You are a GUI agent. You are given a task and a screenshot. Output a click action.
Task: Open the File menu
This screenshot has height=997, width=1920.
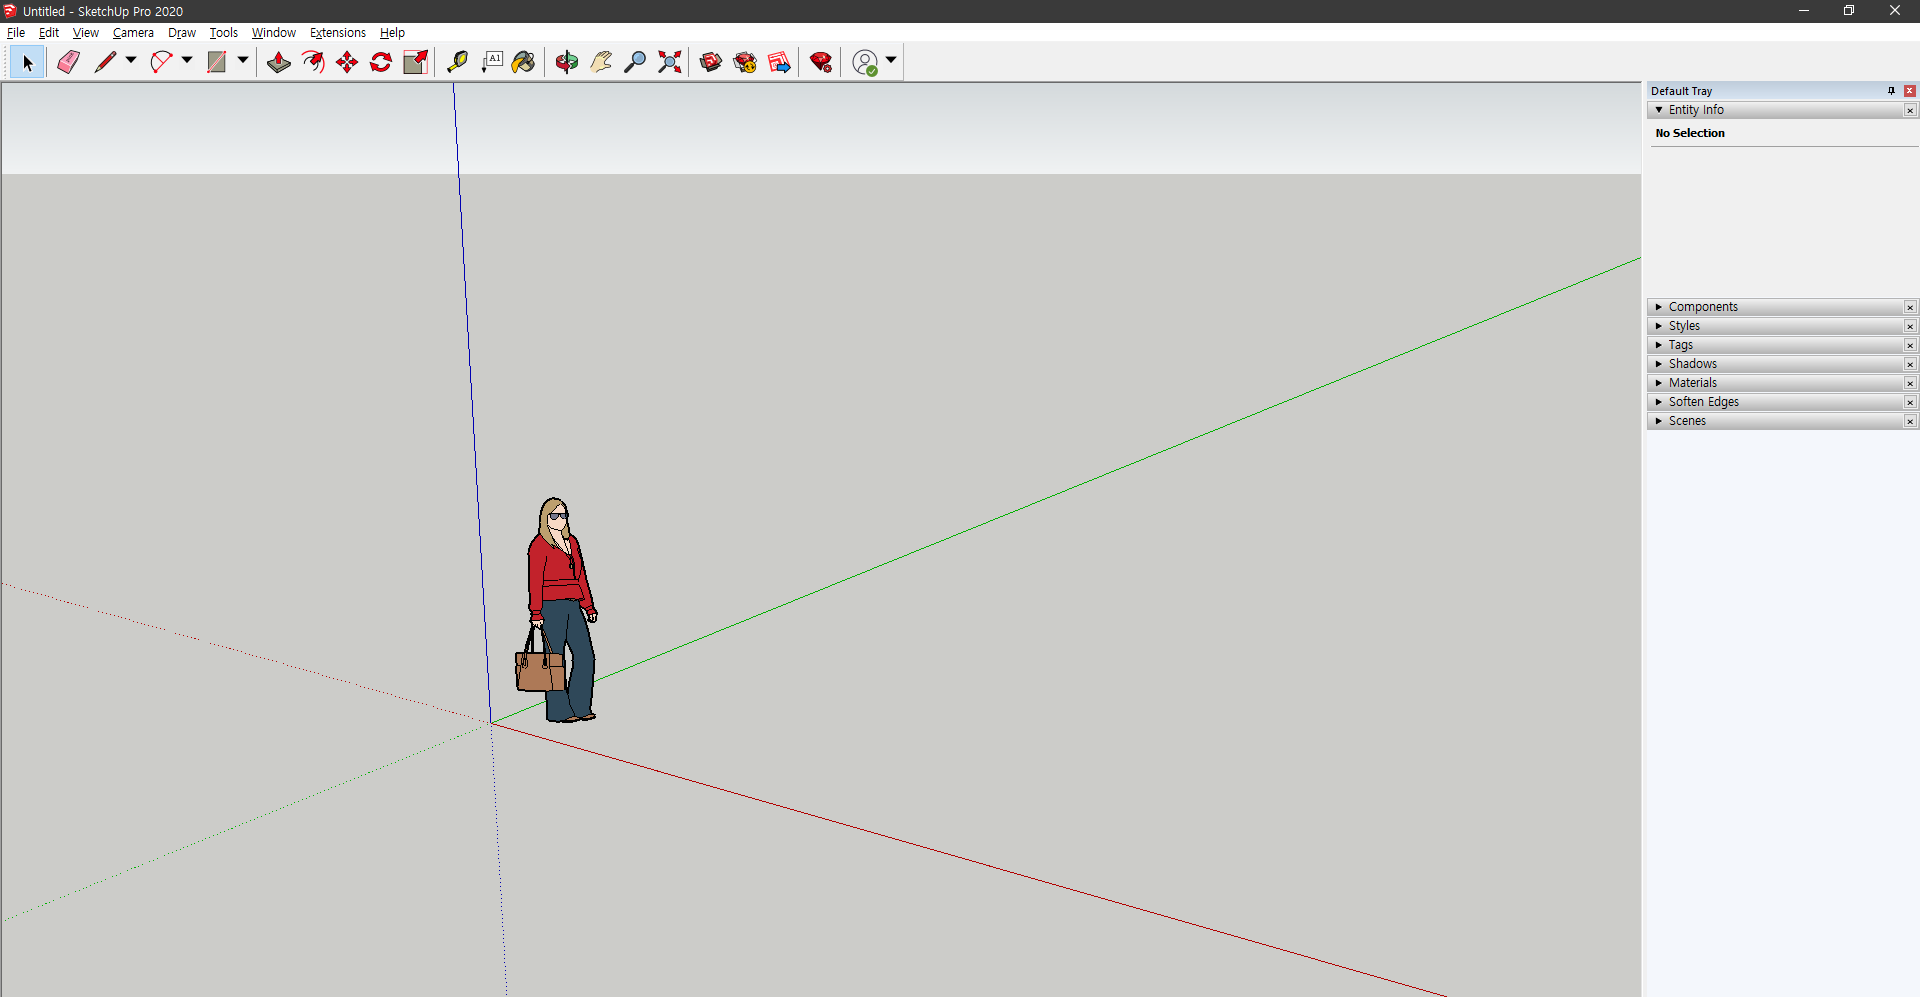click(16, 33)
